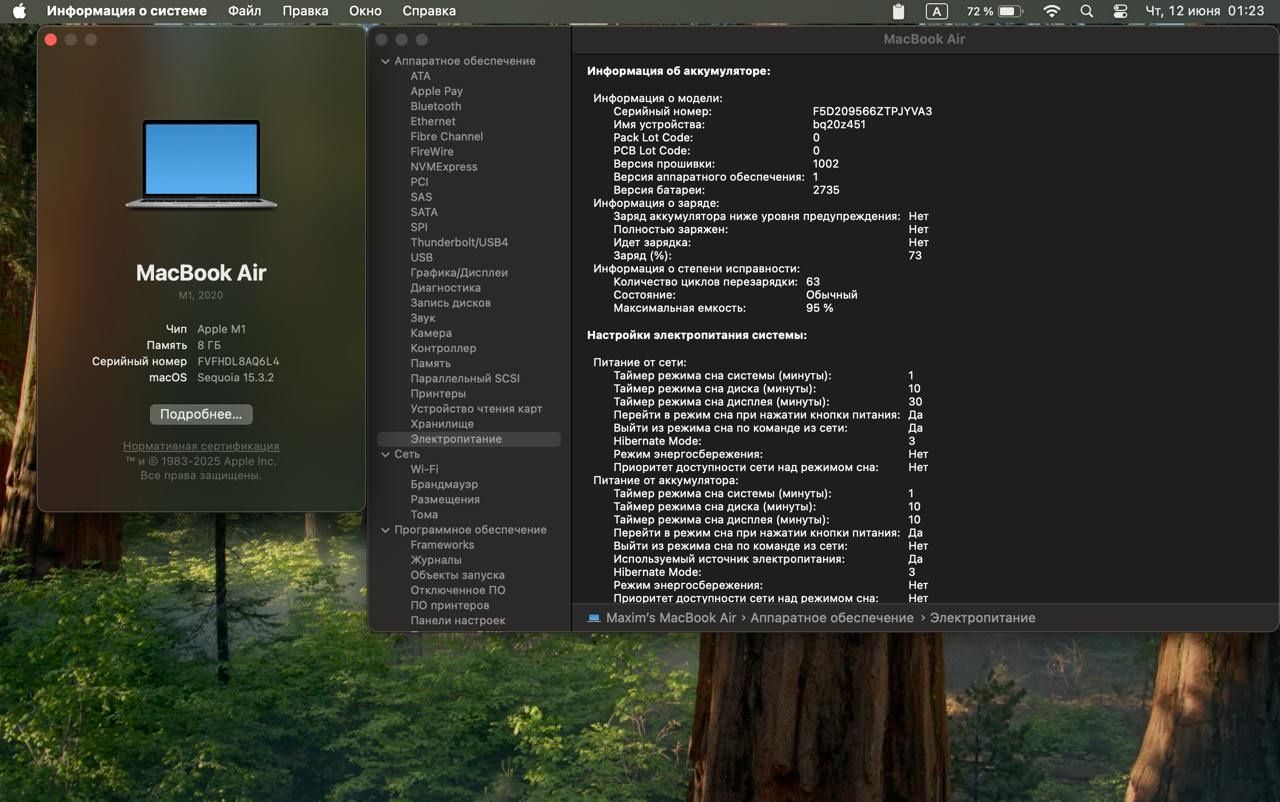Click the laptop icon in path bar

pyautogui.click(x=594, y=618)
